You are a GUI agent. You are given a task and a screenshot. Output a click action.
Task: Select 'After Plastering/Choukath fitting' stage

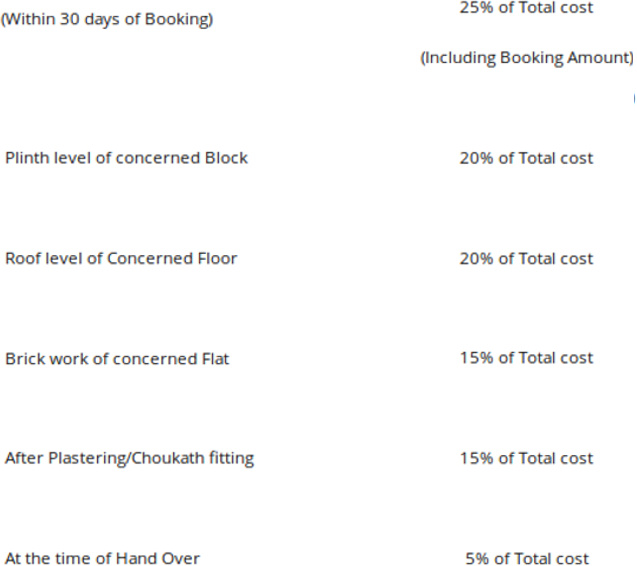pos(129,458)
